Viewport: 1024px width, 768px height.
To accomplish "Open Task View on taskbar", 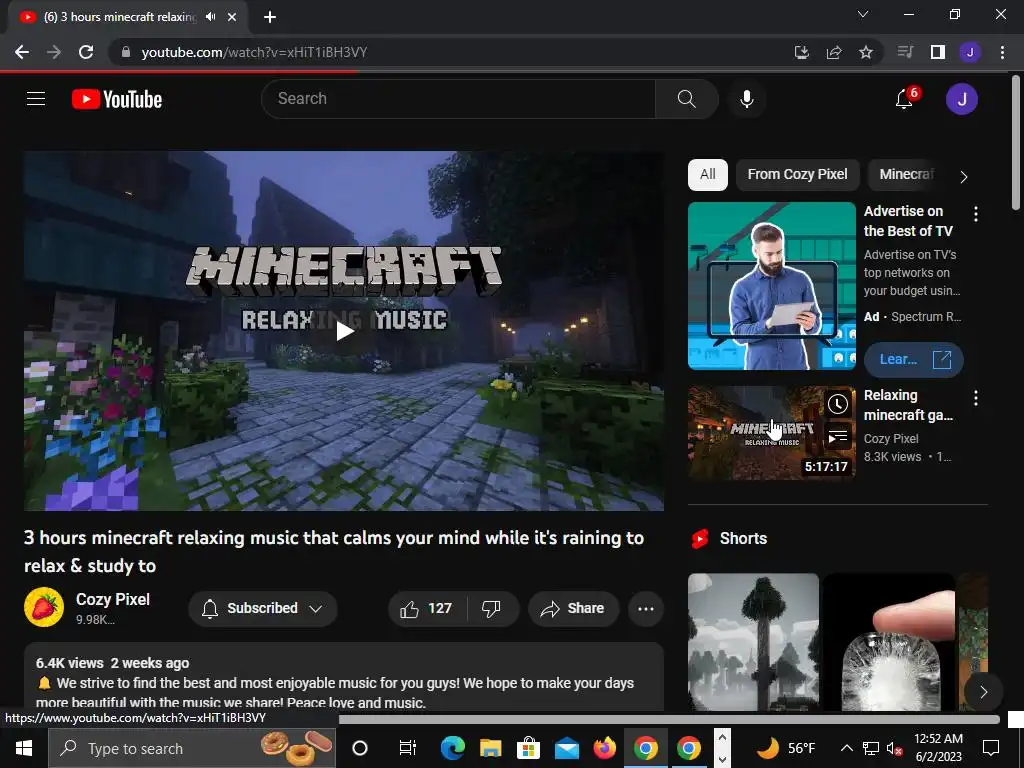I will coord(408,748).
